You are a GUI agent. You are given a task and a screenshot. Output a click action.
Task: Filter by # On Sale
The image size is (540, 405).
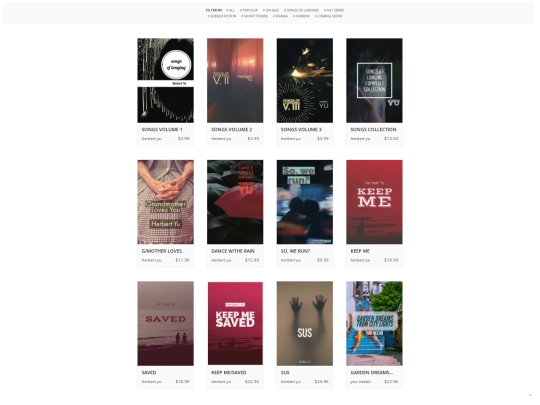[271, 10]
